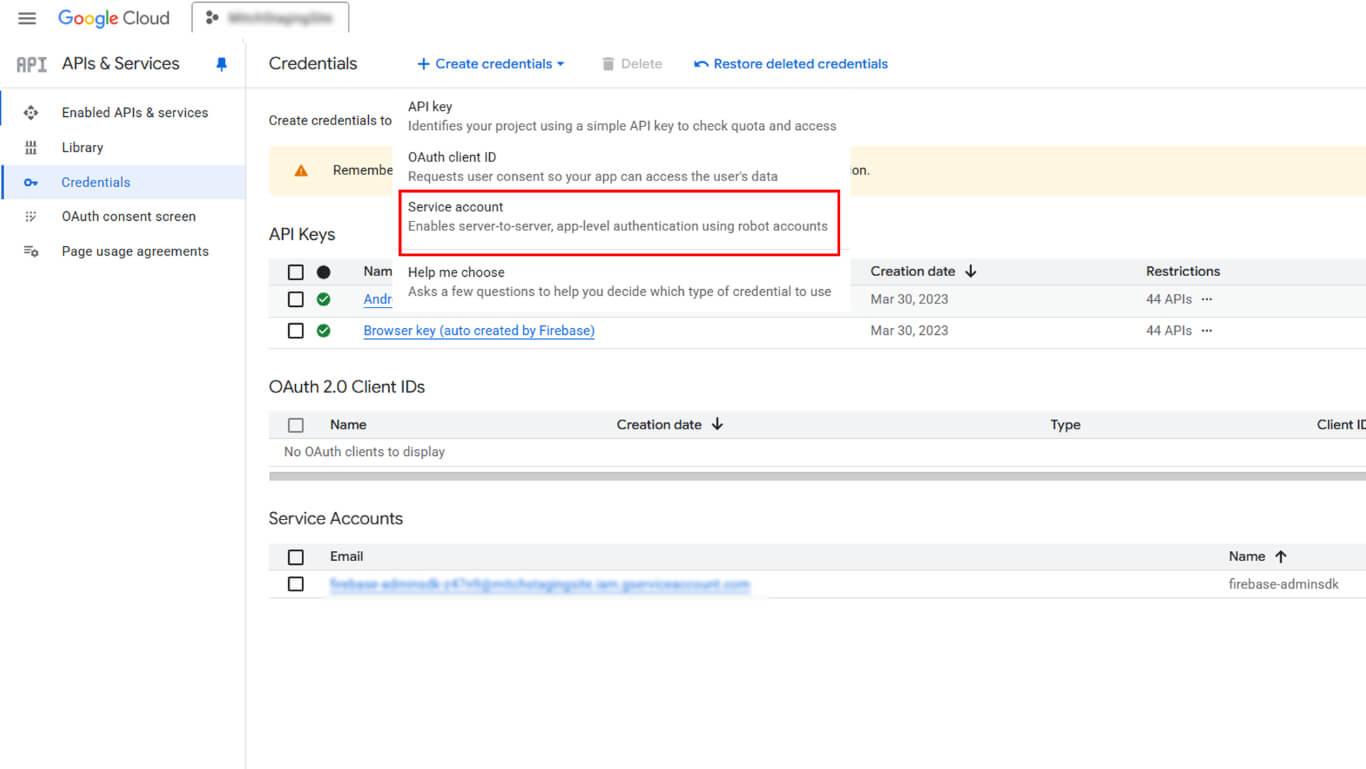Click the Page usage agreements icon
This screenshot has width=1366, height=769.
pos(31,252)
